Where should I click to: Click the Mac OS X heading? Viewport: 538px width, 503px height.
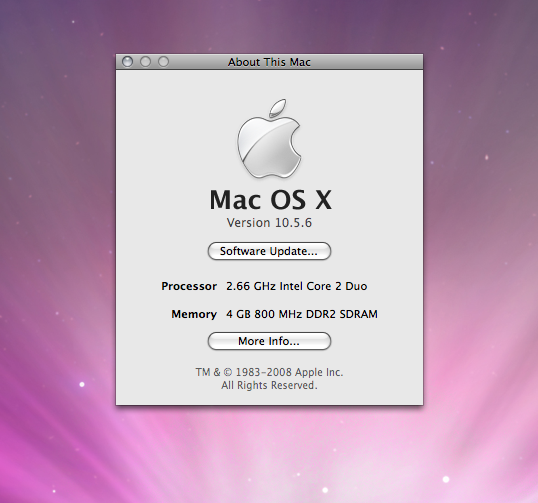pos(271,200)
